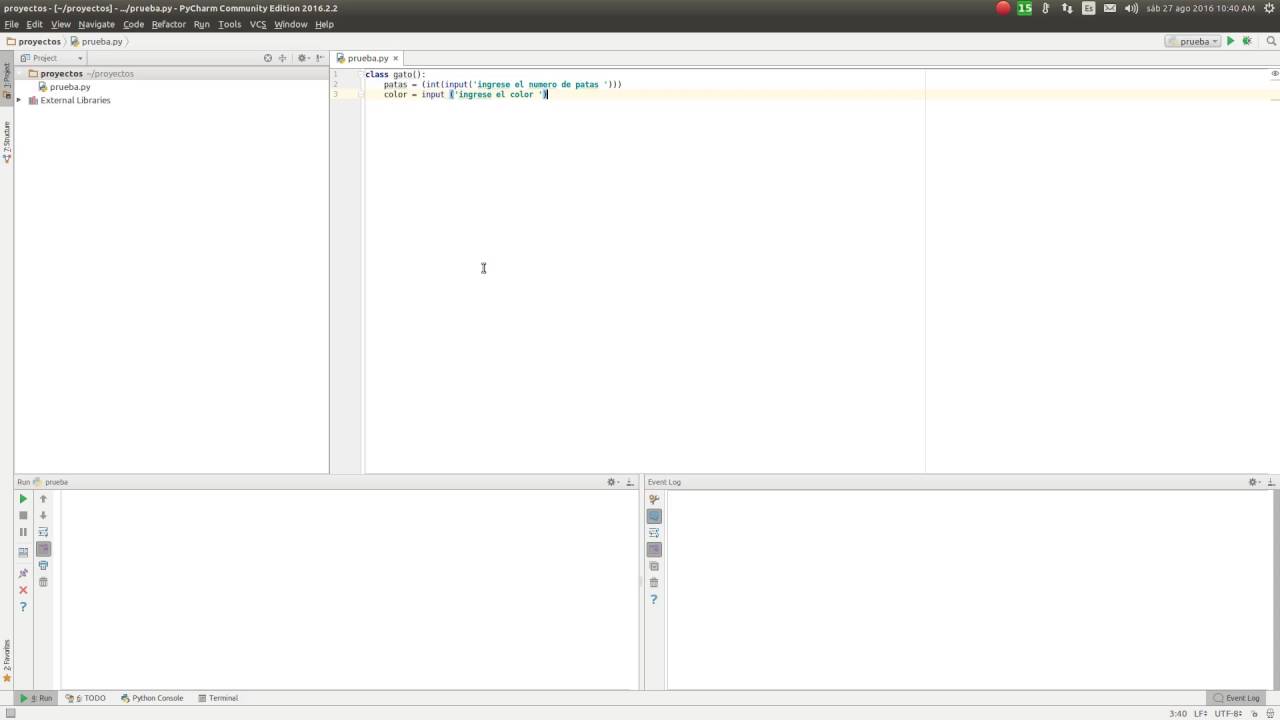Toggle scroll to end in Event Log
The image size is (1280, 720).
[x=654, y=549]
